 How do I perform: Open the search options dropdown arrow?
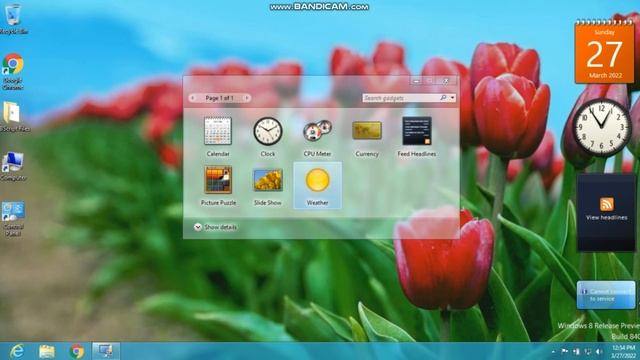pos(452,98)
